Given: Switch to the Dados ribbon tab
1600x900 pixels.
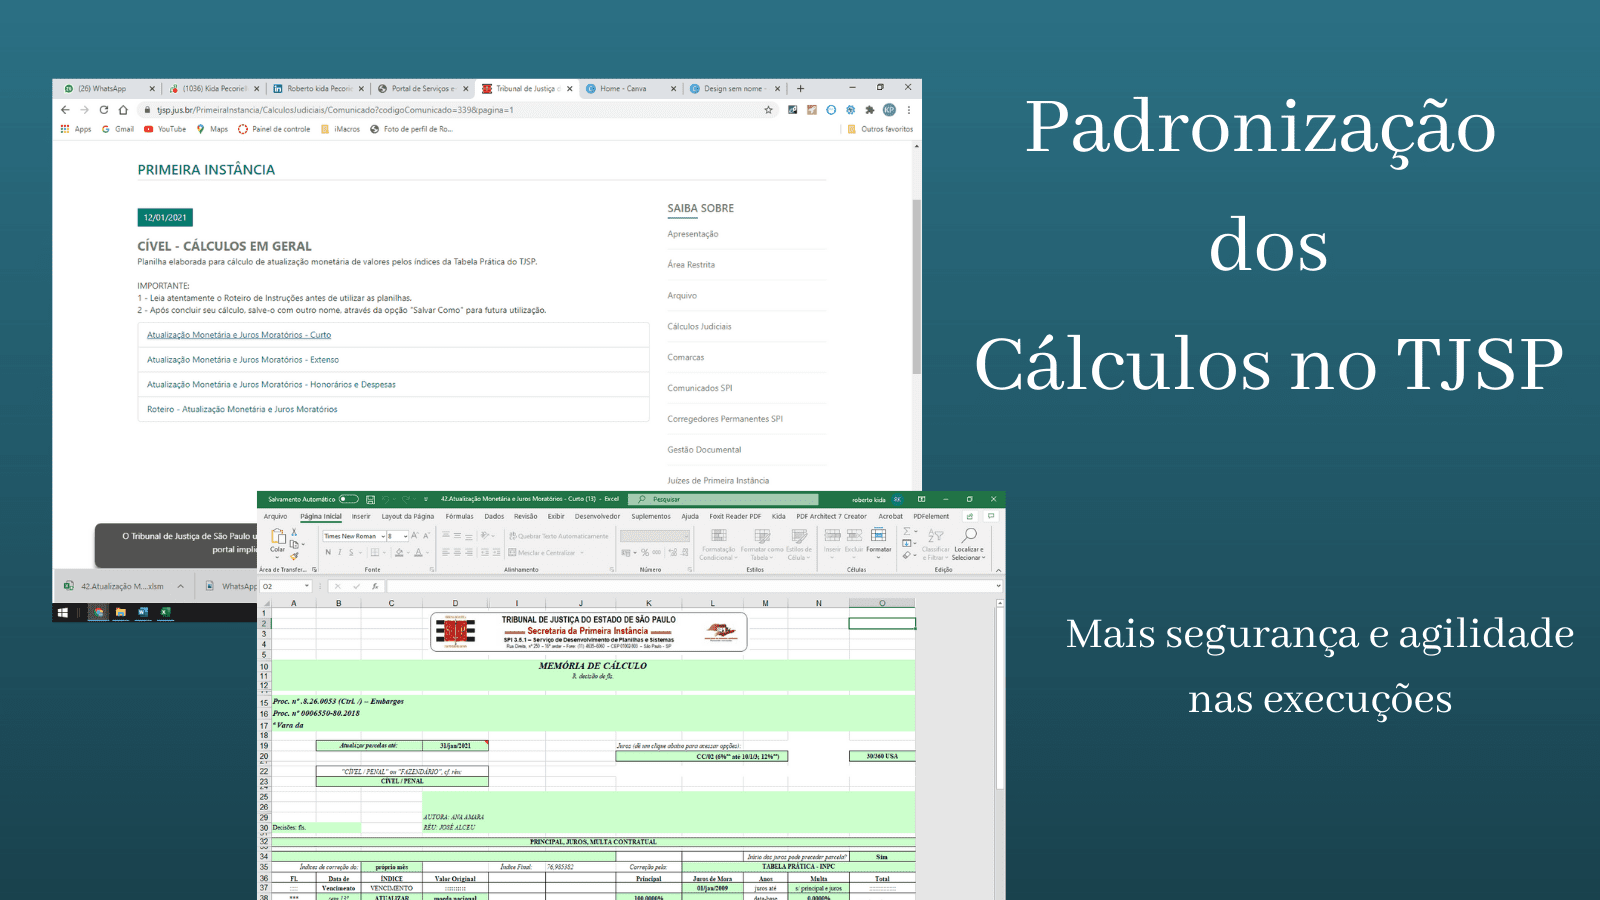Looking at the screenshot, I should [494, 516].
